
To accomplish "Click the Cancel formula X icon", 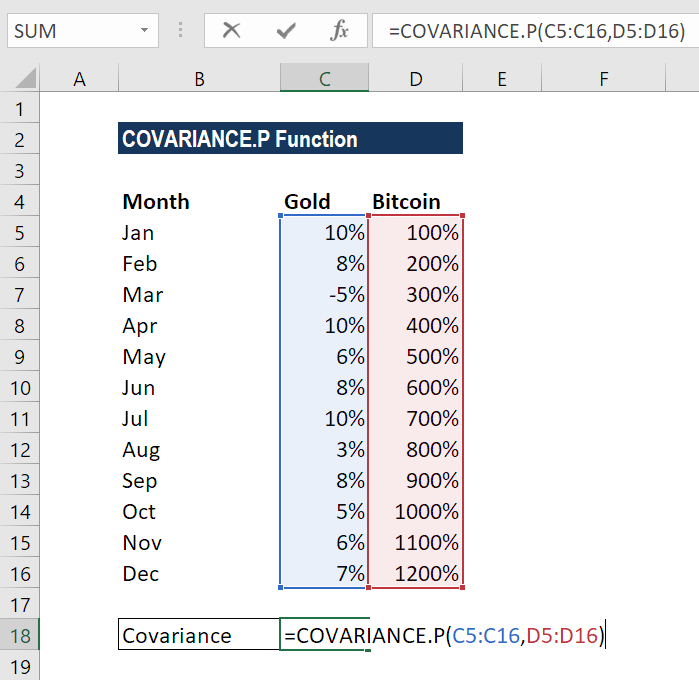I will click(x=232, y=31).
